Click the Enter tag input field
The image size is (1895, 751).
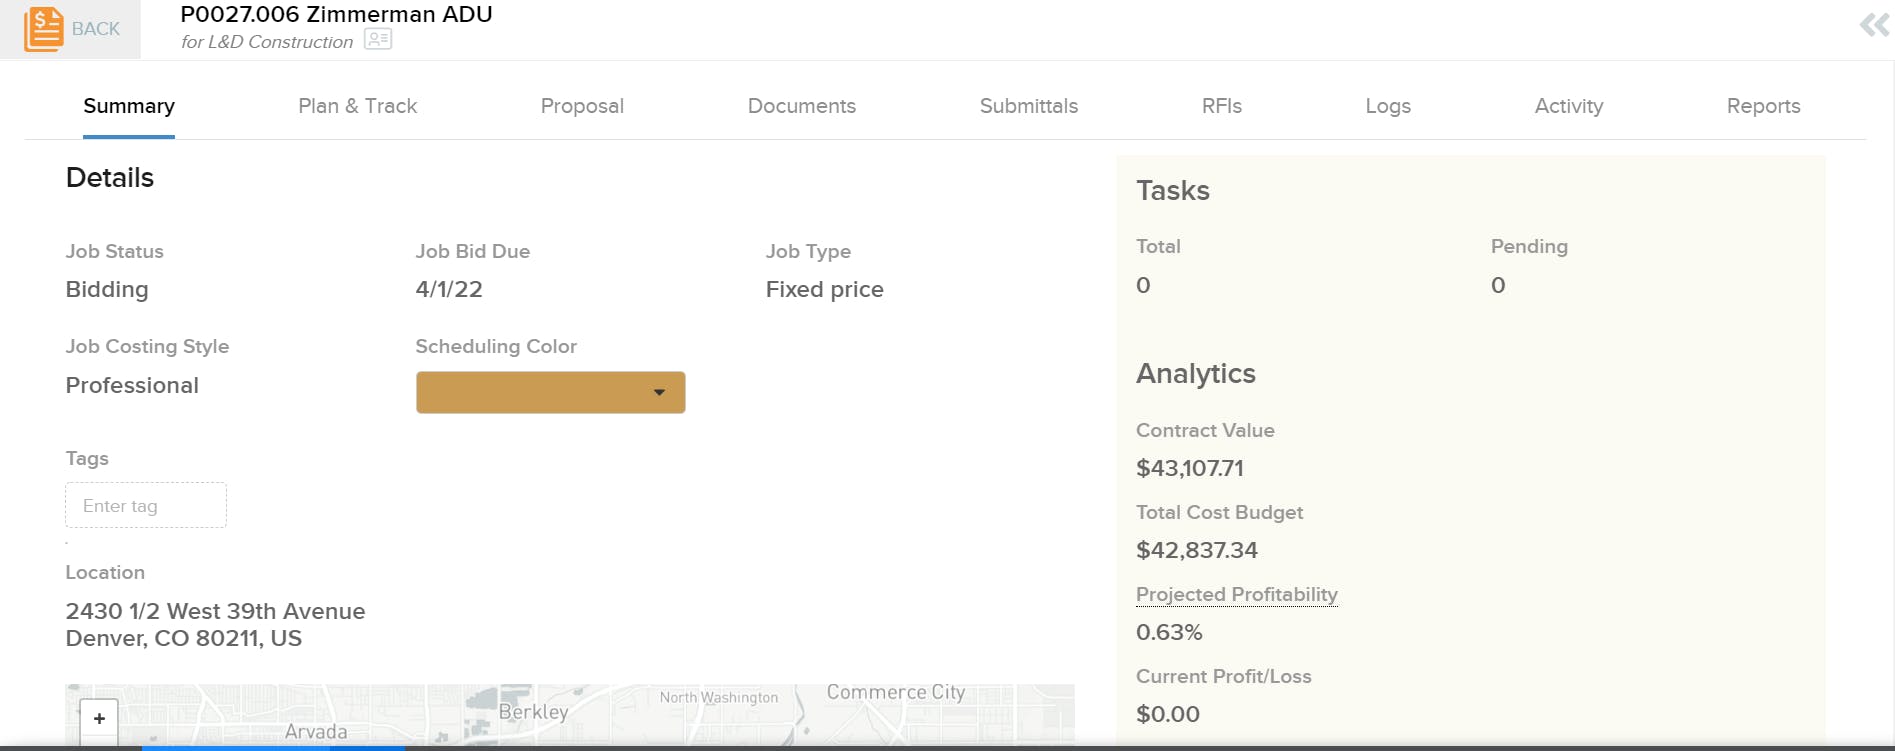coord(146,505)
